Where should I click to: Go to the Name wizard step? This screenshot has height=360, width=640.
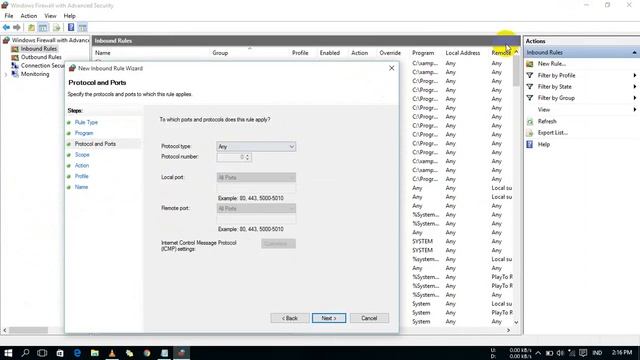pyautogui.click(x=81, y=187)
